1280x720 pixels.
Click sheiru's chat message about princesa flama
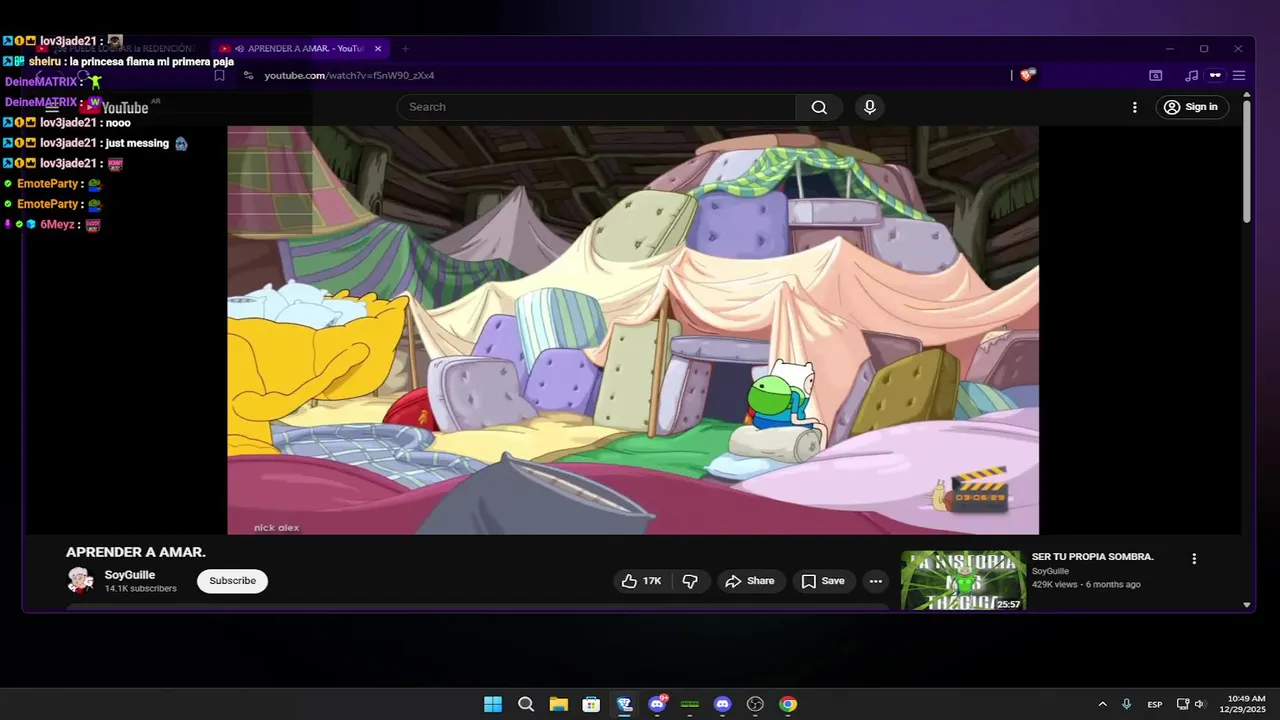click(131, 62)
